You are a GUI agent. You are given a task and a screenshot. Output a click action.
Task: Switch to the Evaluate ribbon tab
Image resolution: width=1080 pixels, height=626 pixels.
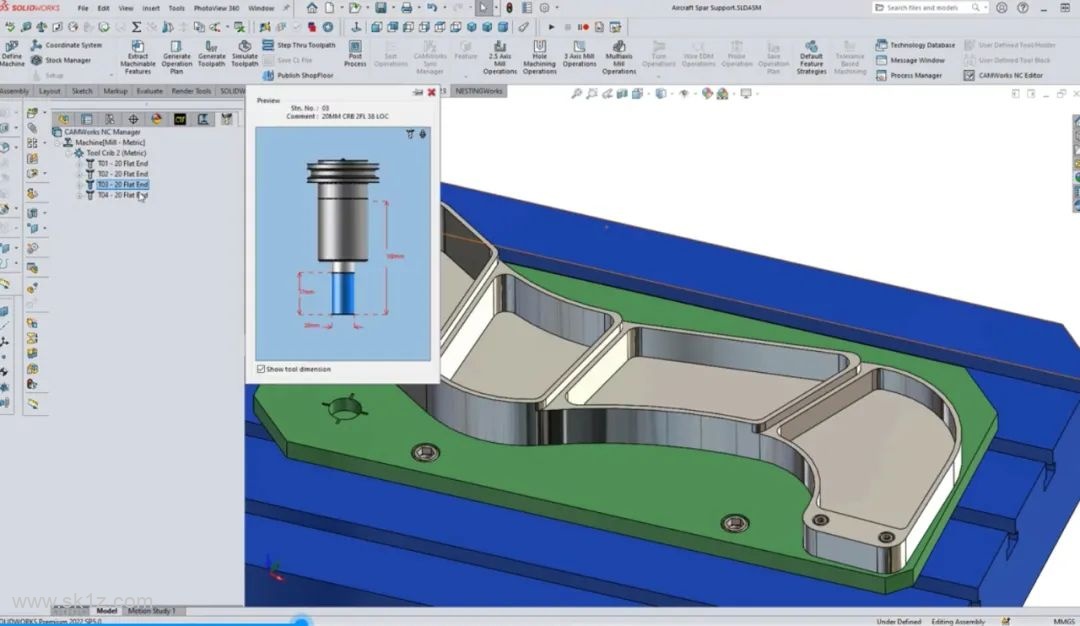[x=149, y=91]
